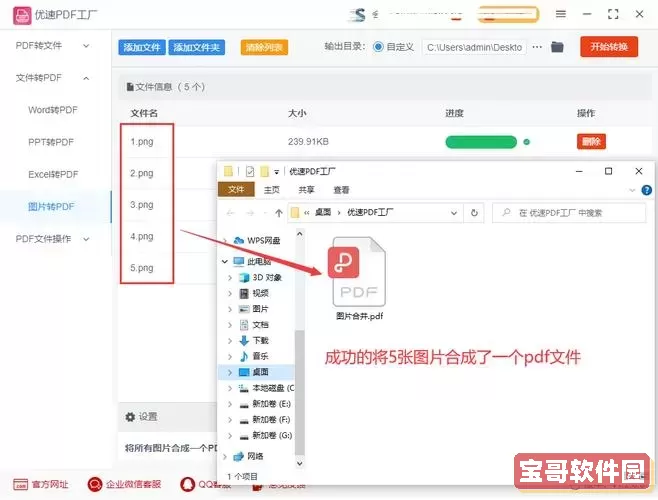Select Word转PDF in the sidebar
This screenshot has height=500, width=658.
click(53, 110)
